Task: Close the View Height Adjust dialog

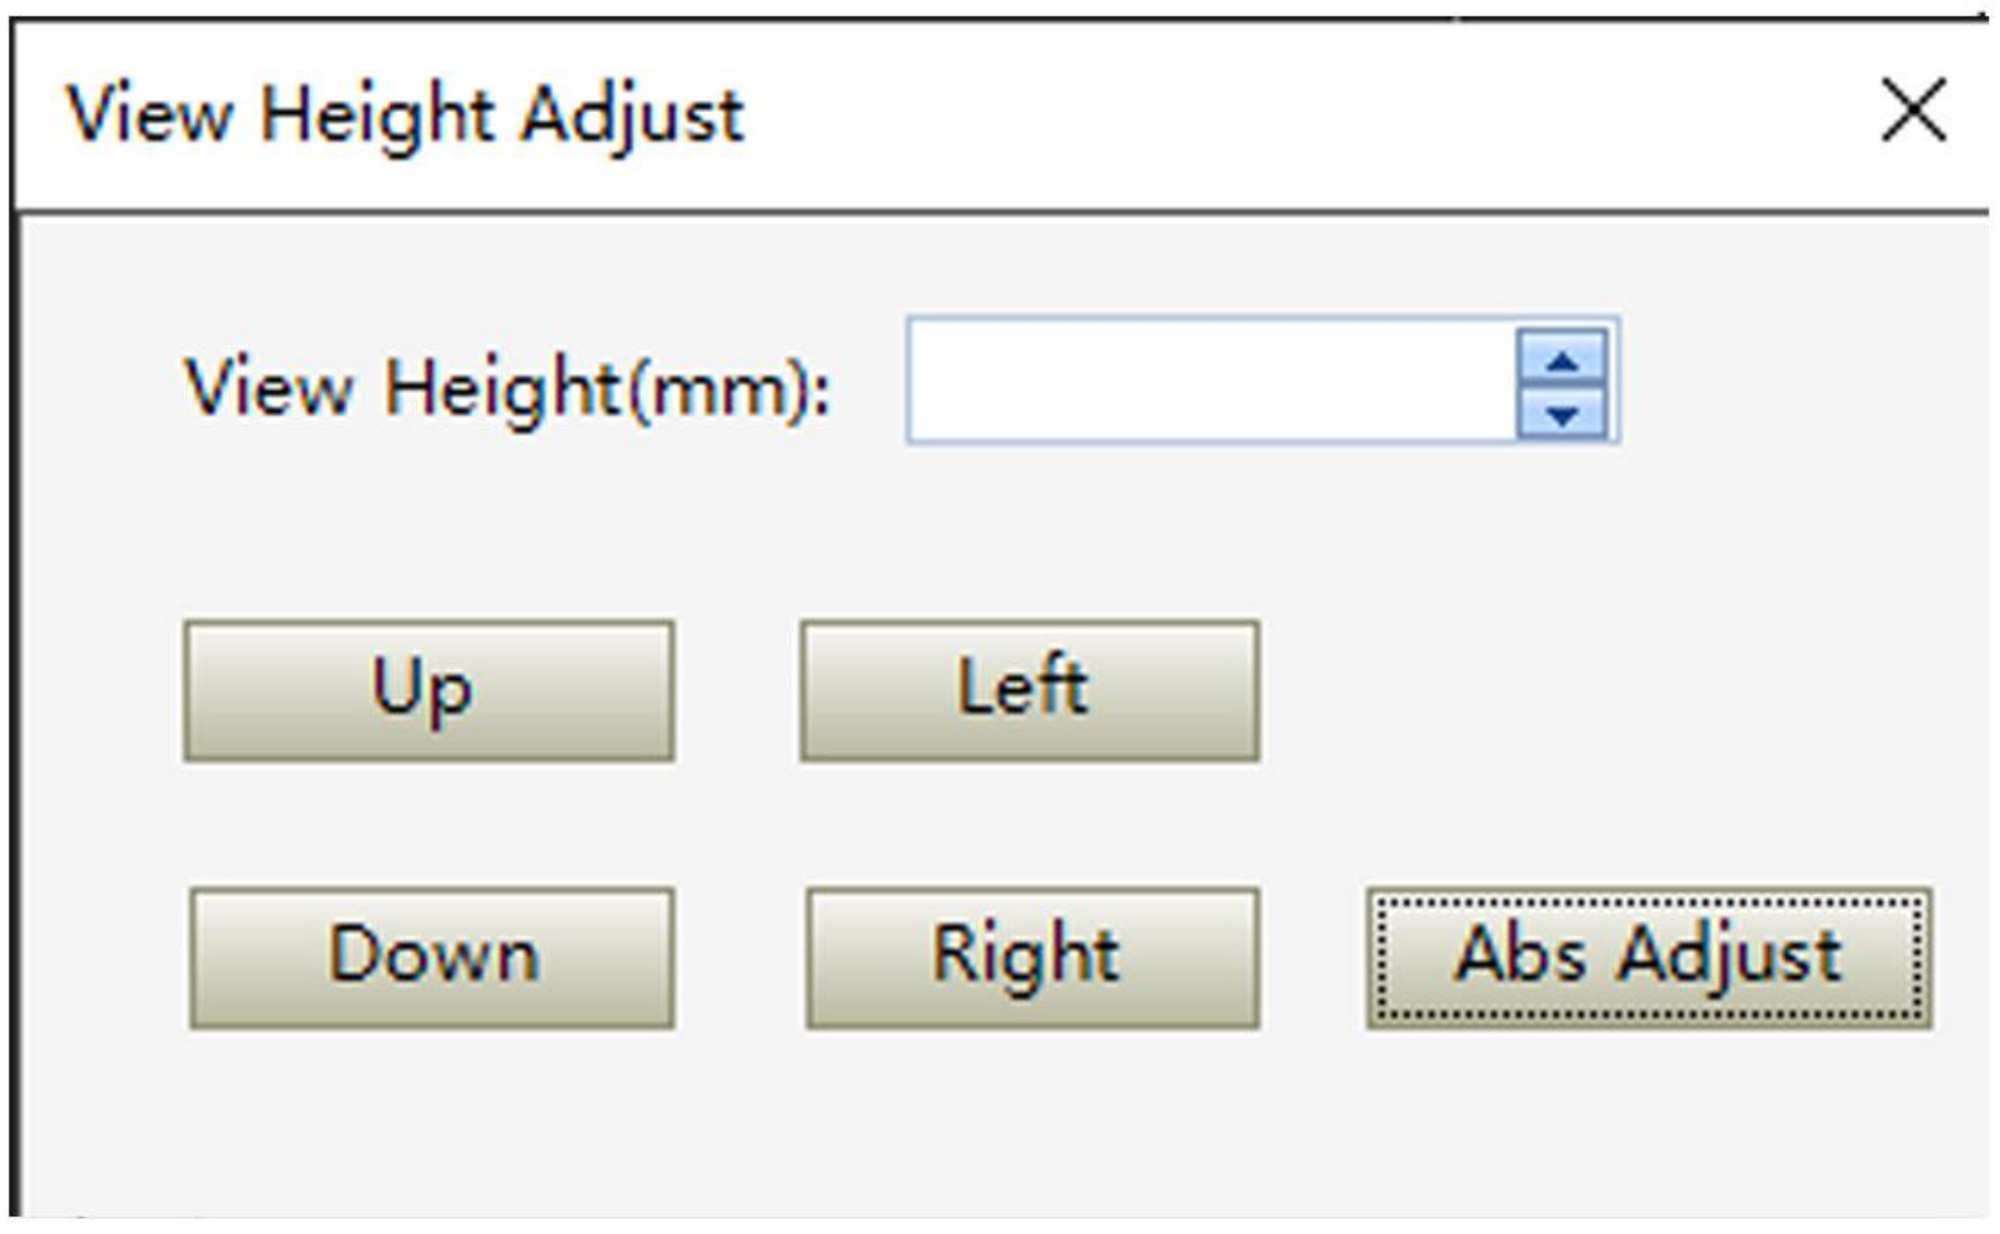Action: [x=1913, y=110]
